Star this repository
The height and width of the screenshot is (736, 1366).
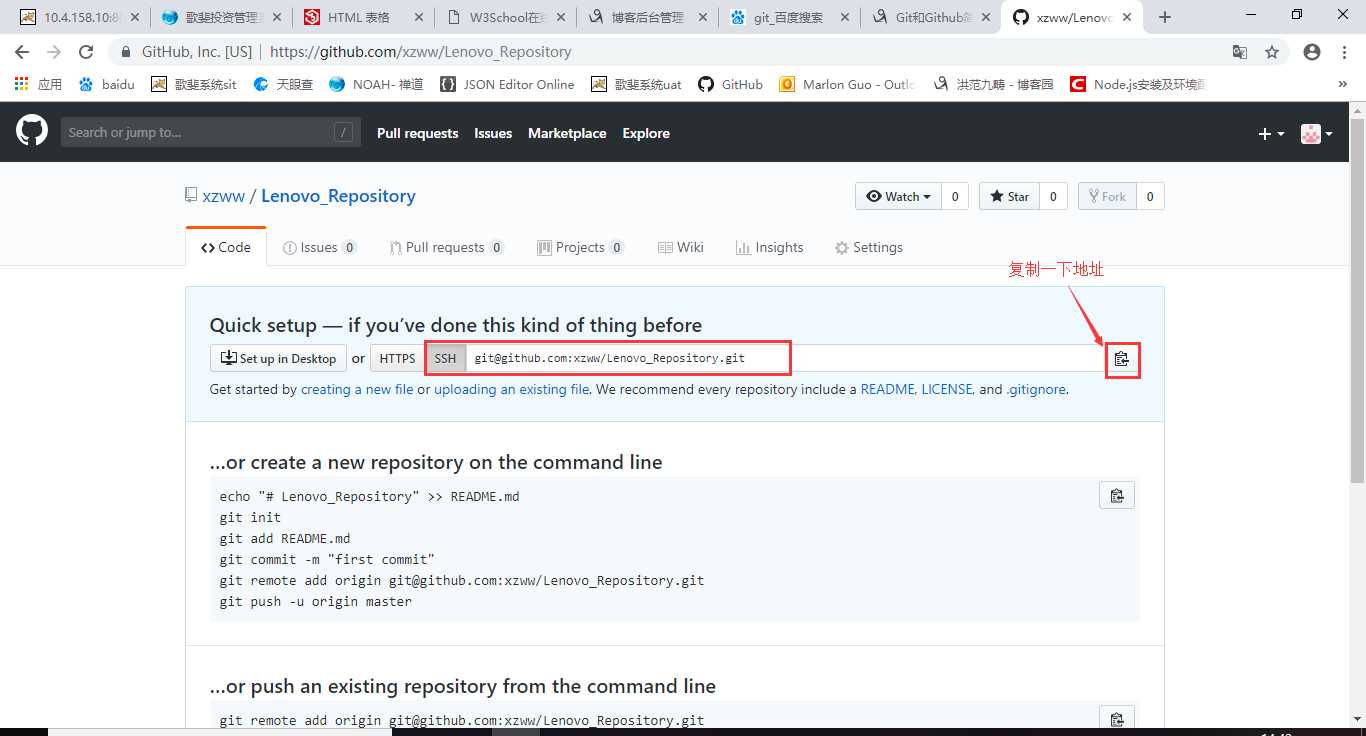pyautogui.click(x=1009, y=196)
